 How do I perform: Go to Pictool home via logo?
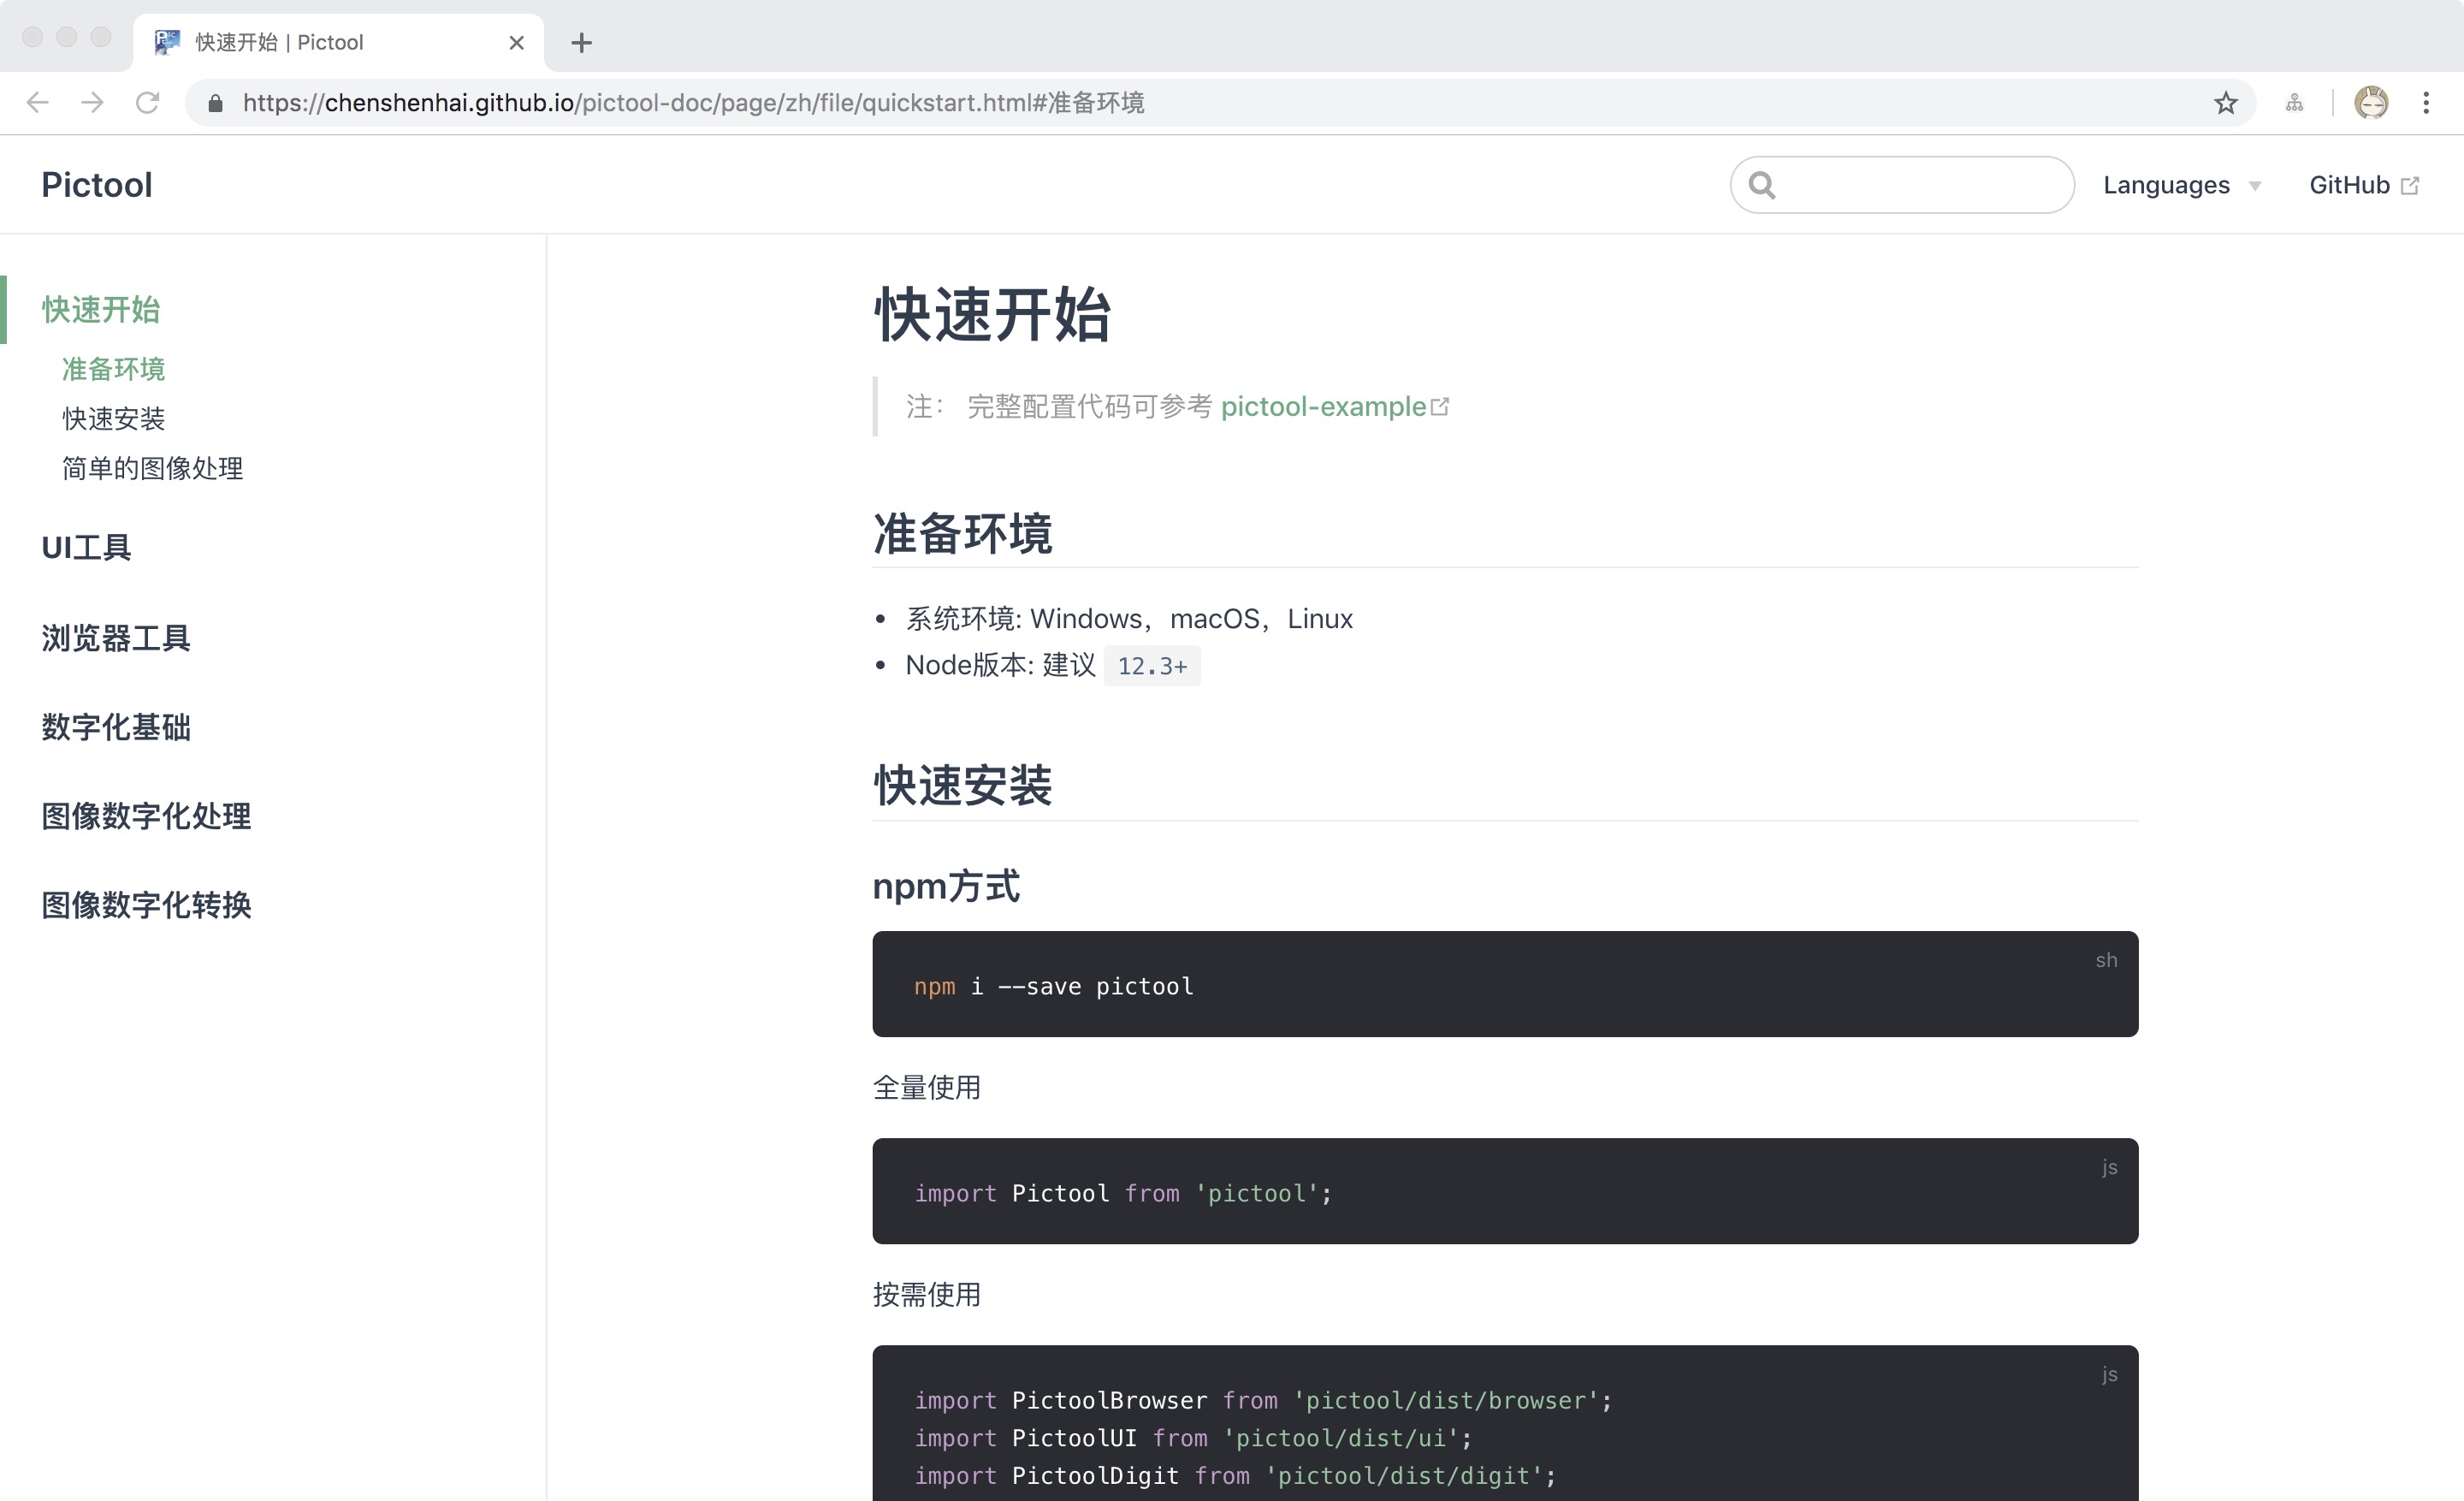point(97,185)
